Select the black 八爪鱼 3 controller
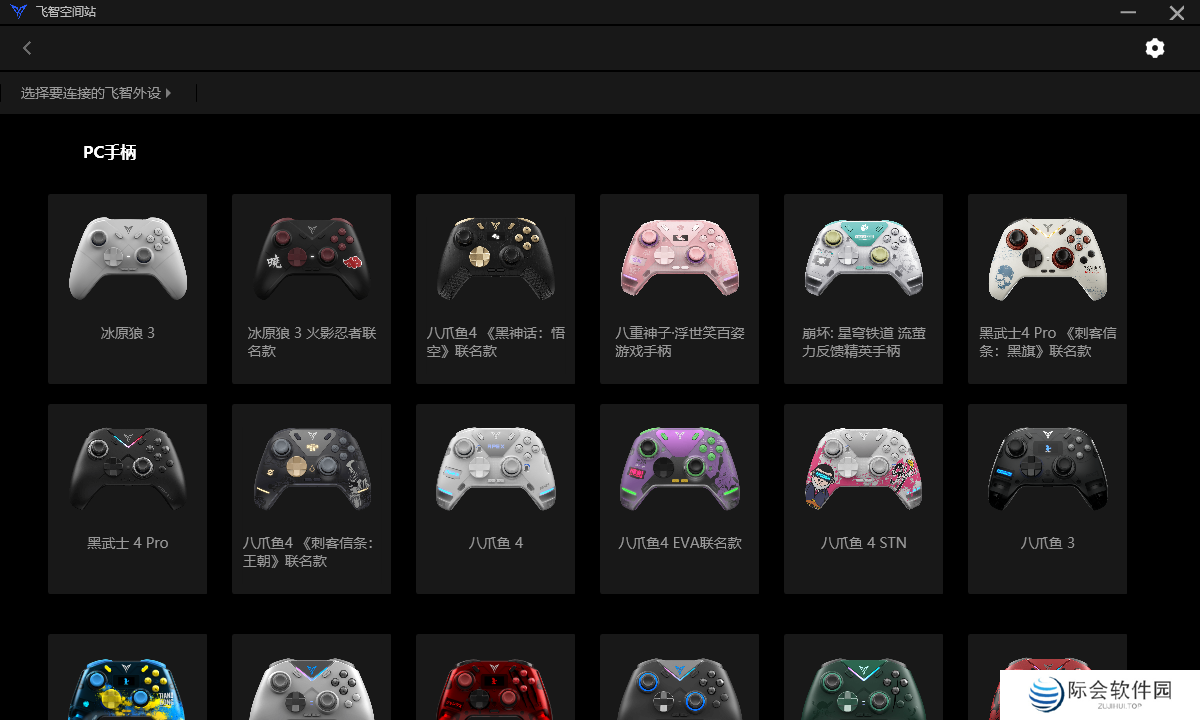 (x=1048, y=499)
